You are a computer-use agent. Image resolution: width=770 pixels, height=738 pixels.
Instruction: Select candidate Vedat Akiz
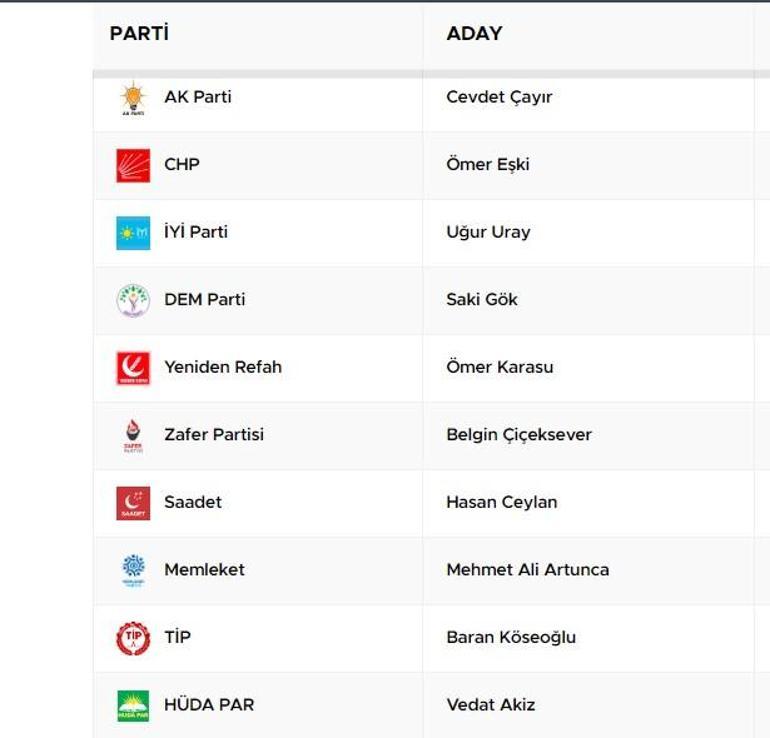[x=491, y=705]
